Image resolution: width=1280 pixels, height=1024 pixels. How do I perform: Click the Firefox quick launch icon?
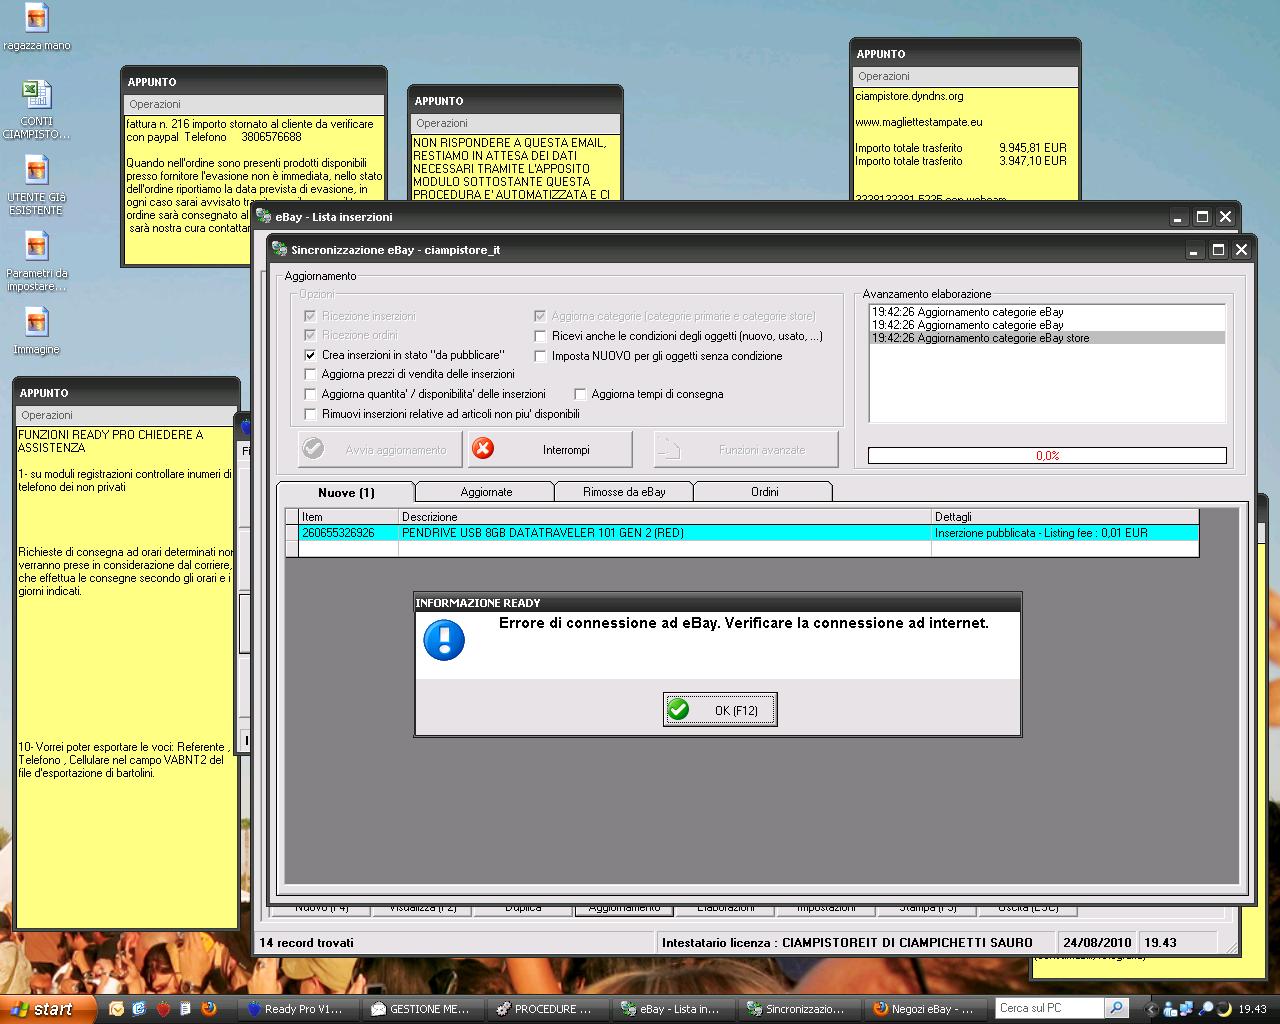click(209, 1009)
